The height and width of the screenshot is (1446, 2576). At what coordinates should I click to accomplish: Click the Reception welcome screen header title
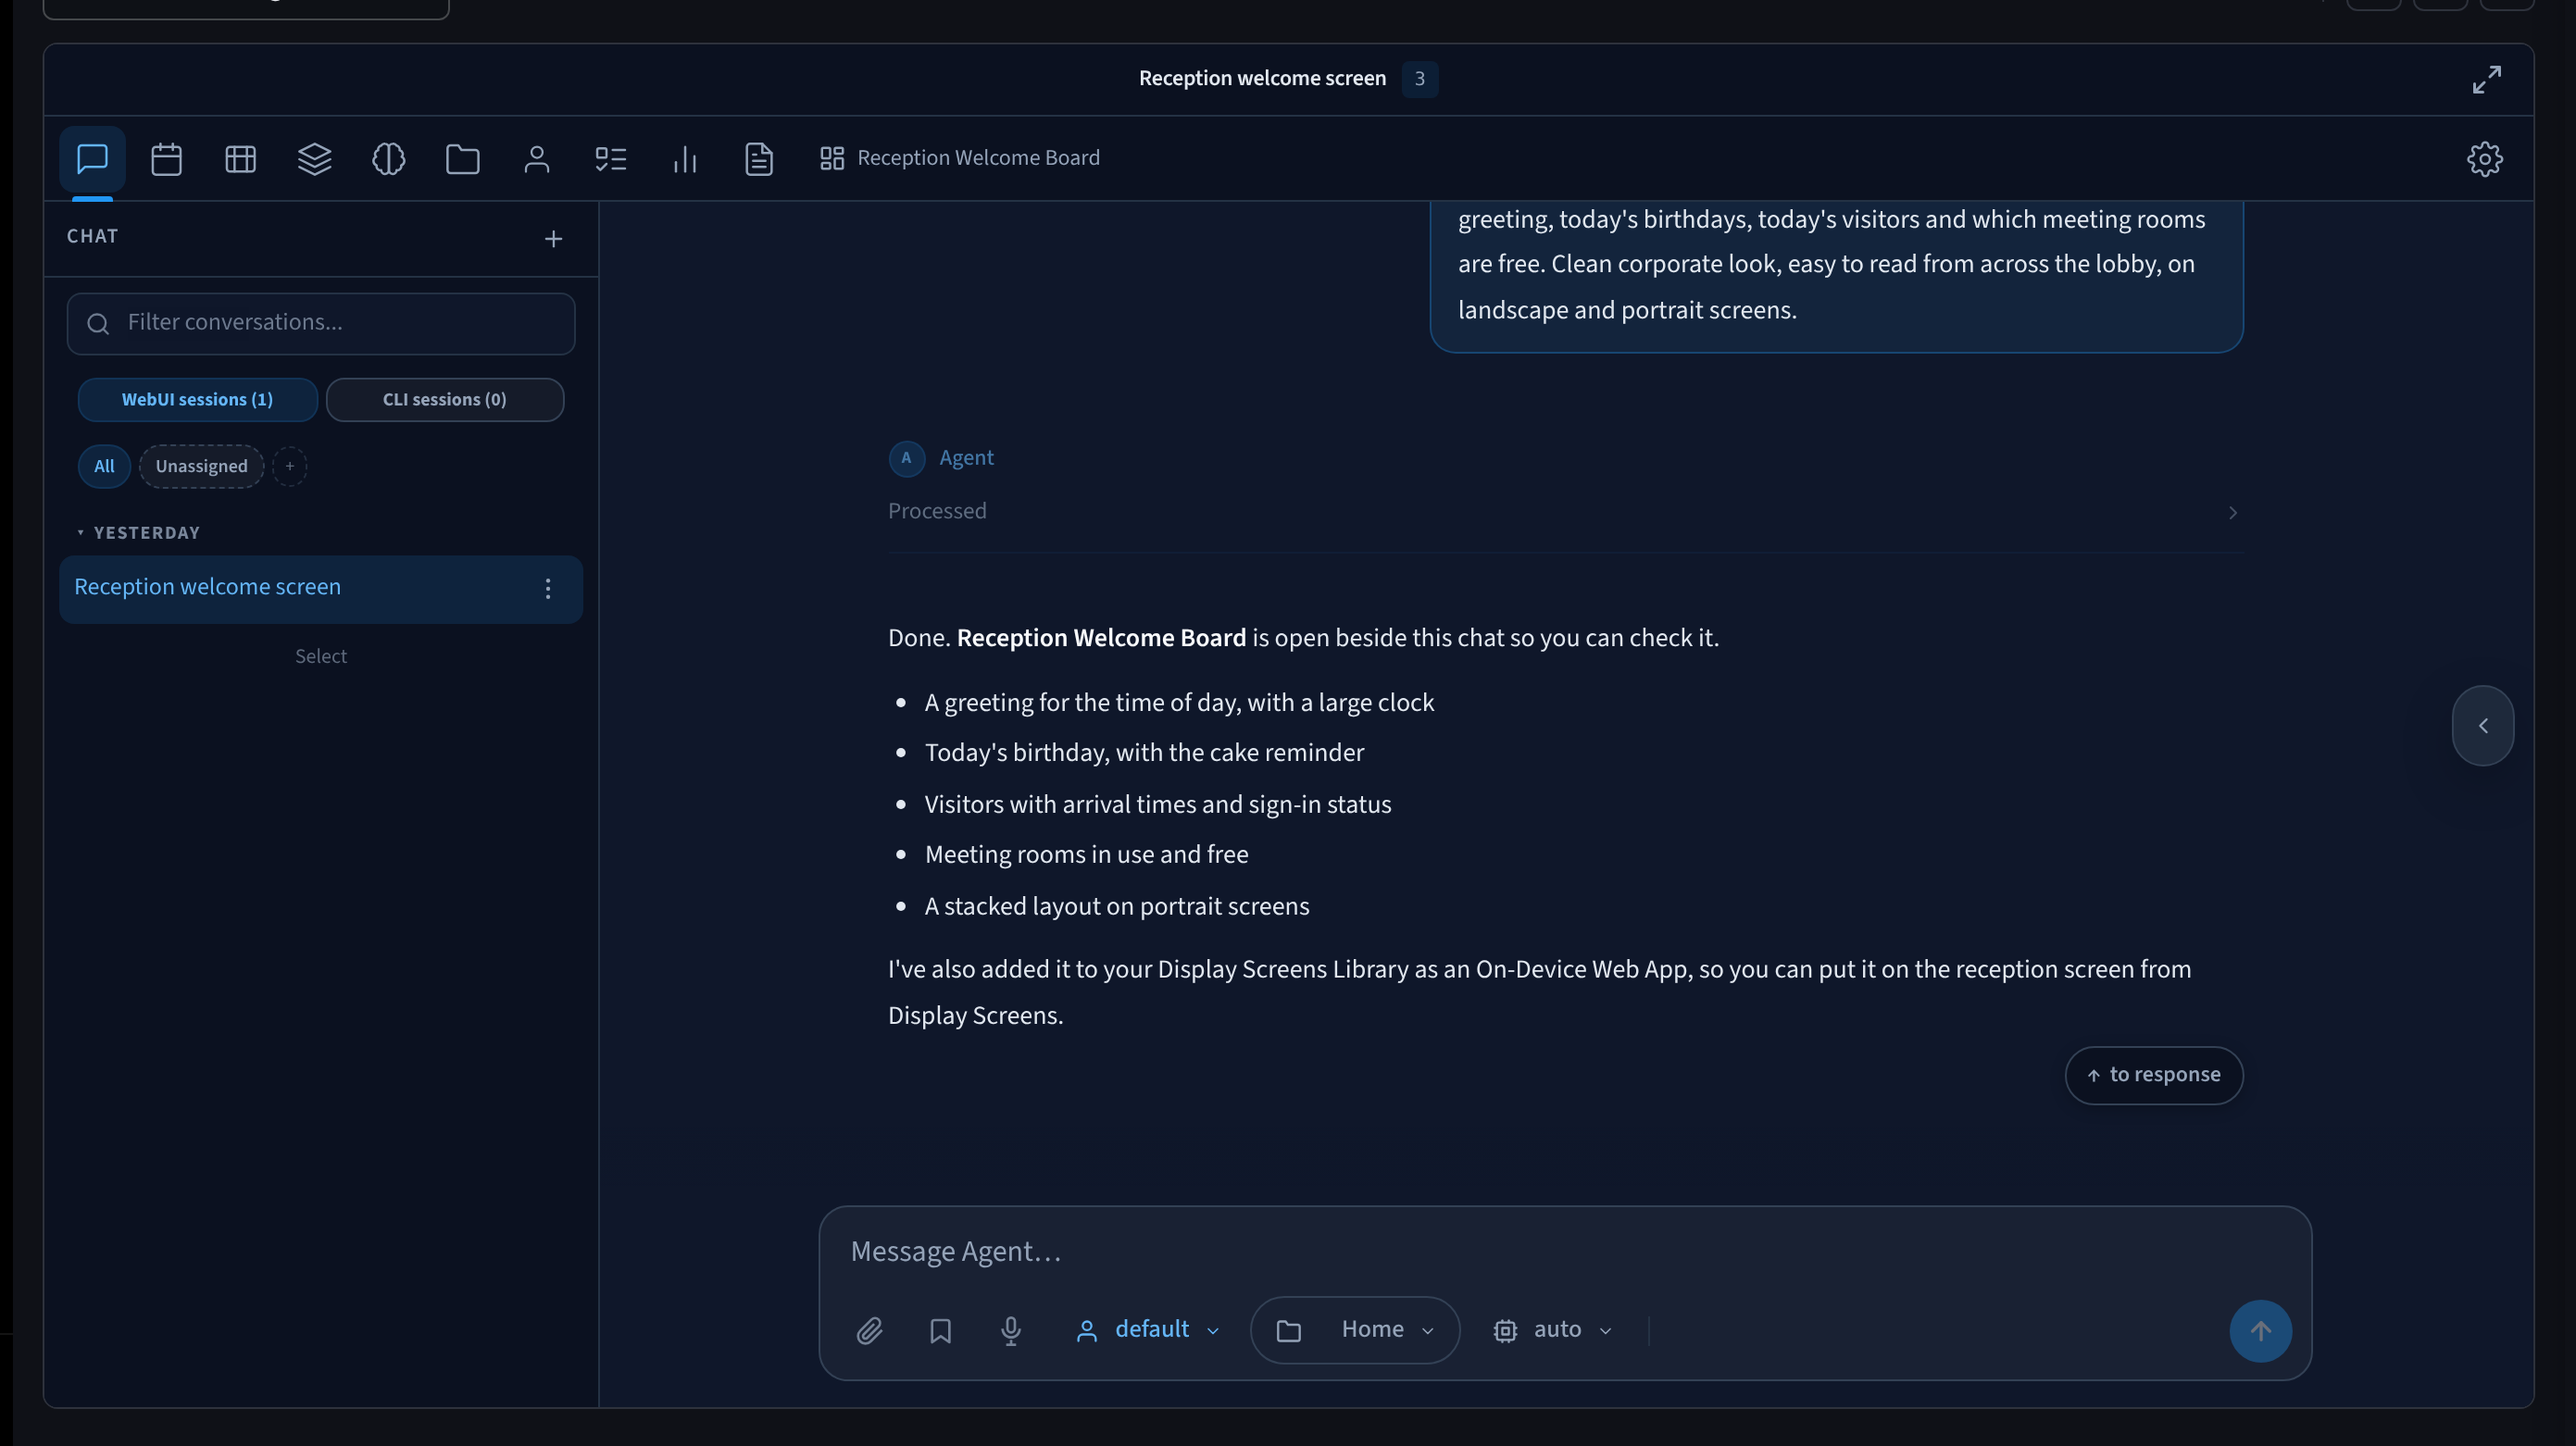point(1262,79)
